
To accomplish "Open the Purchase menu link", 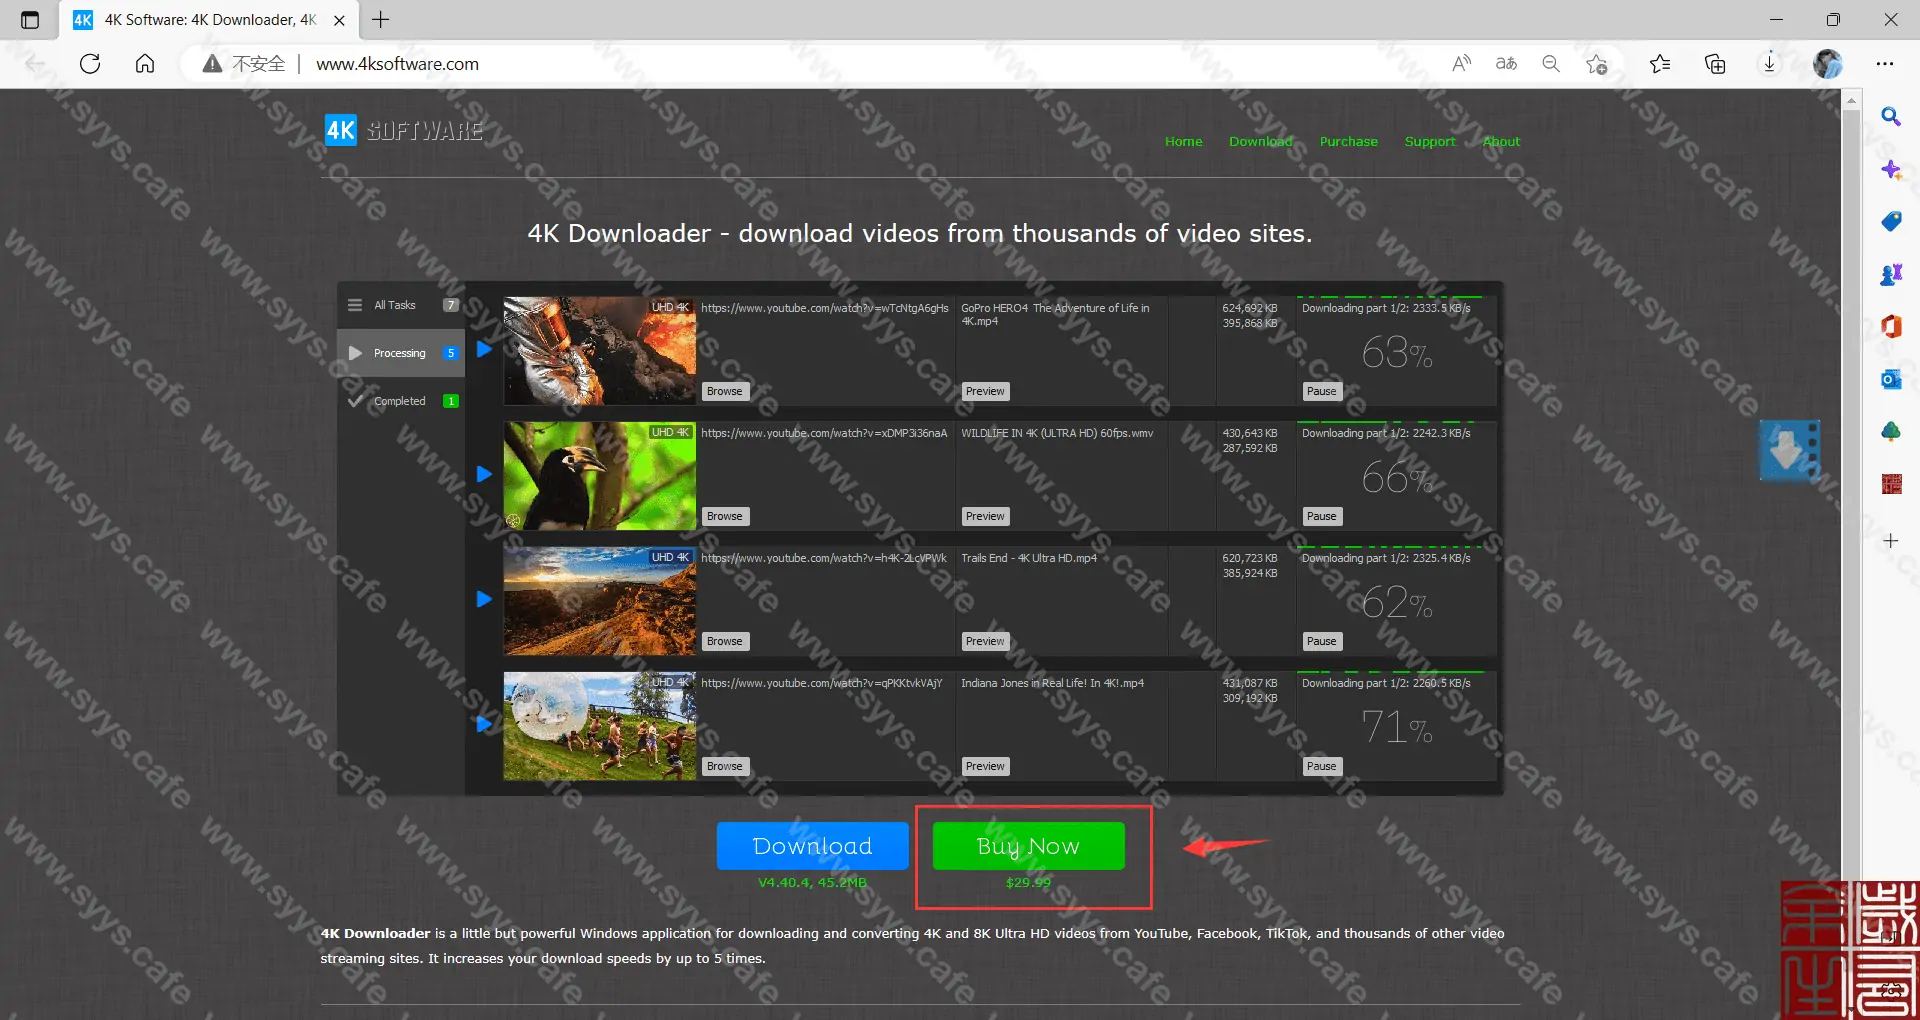I will [x=1348, y=142].
